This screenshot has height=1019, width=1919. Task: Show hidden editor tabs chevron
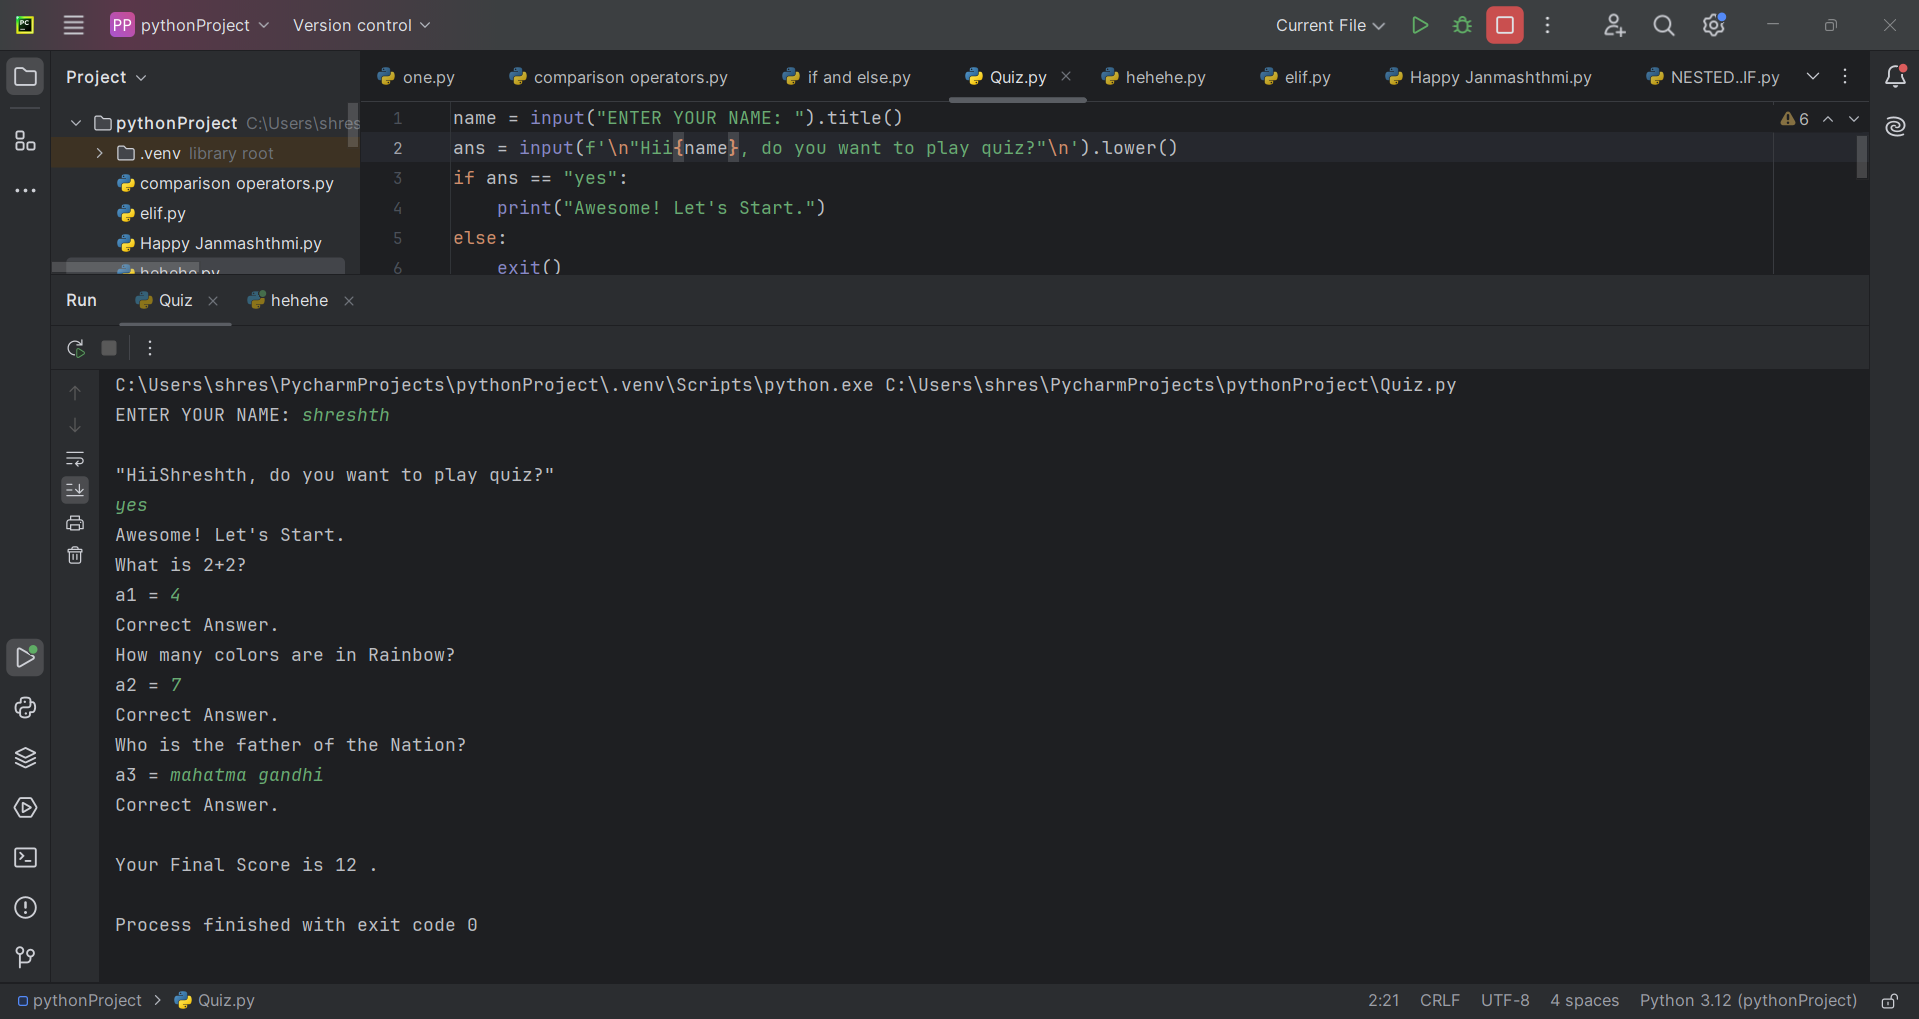[x=1812, y=76]
